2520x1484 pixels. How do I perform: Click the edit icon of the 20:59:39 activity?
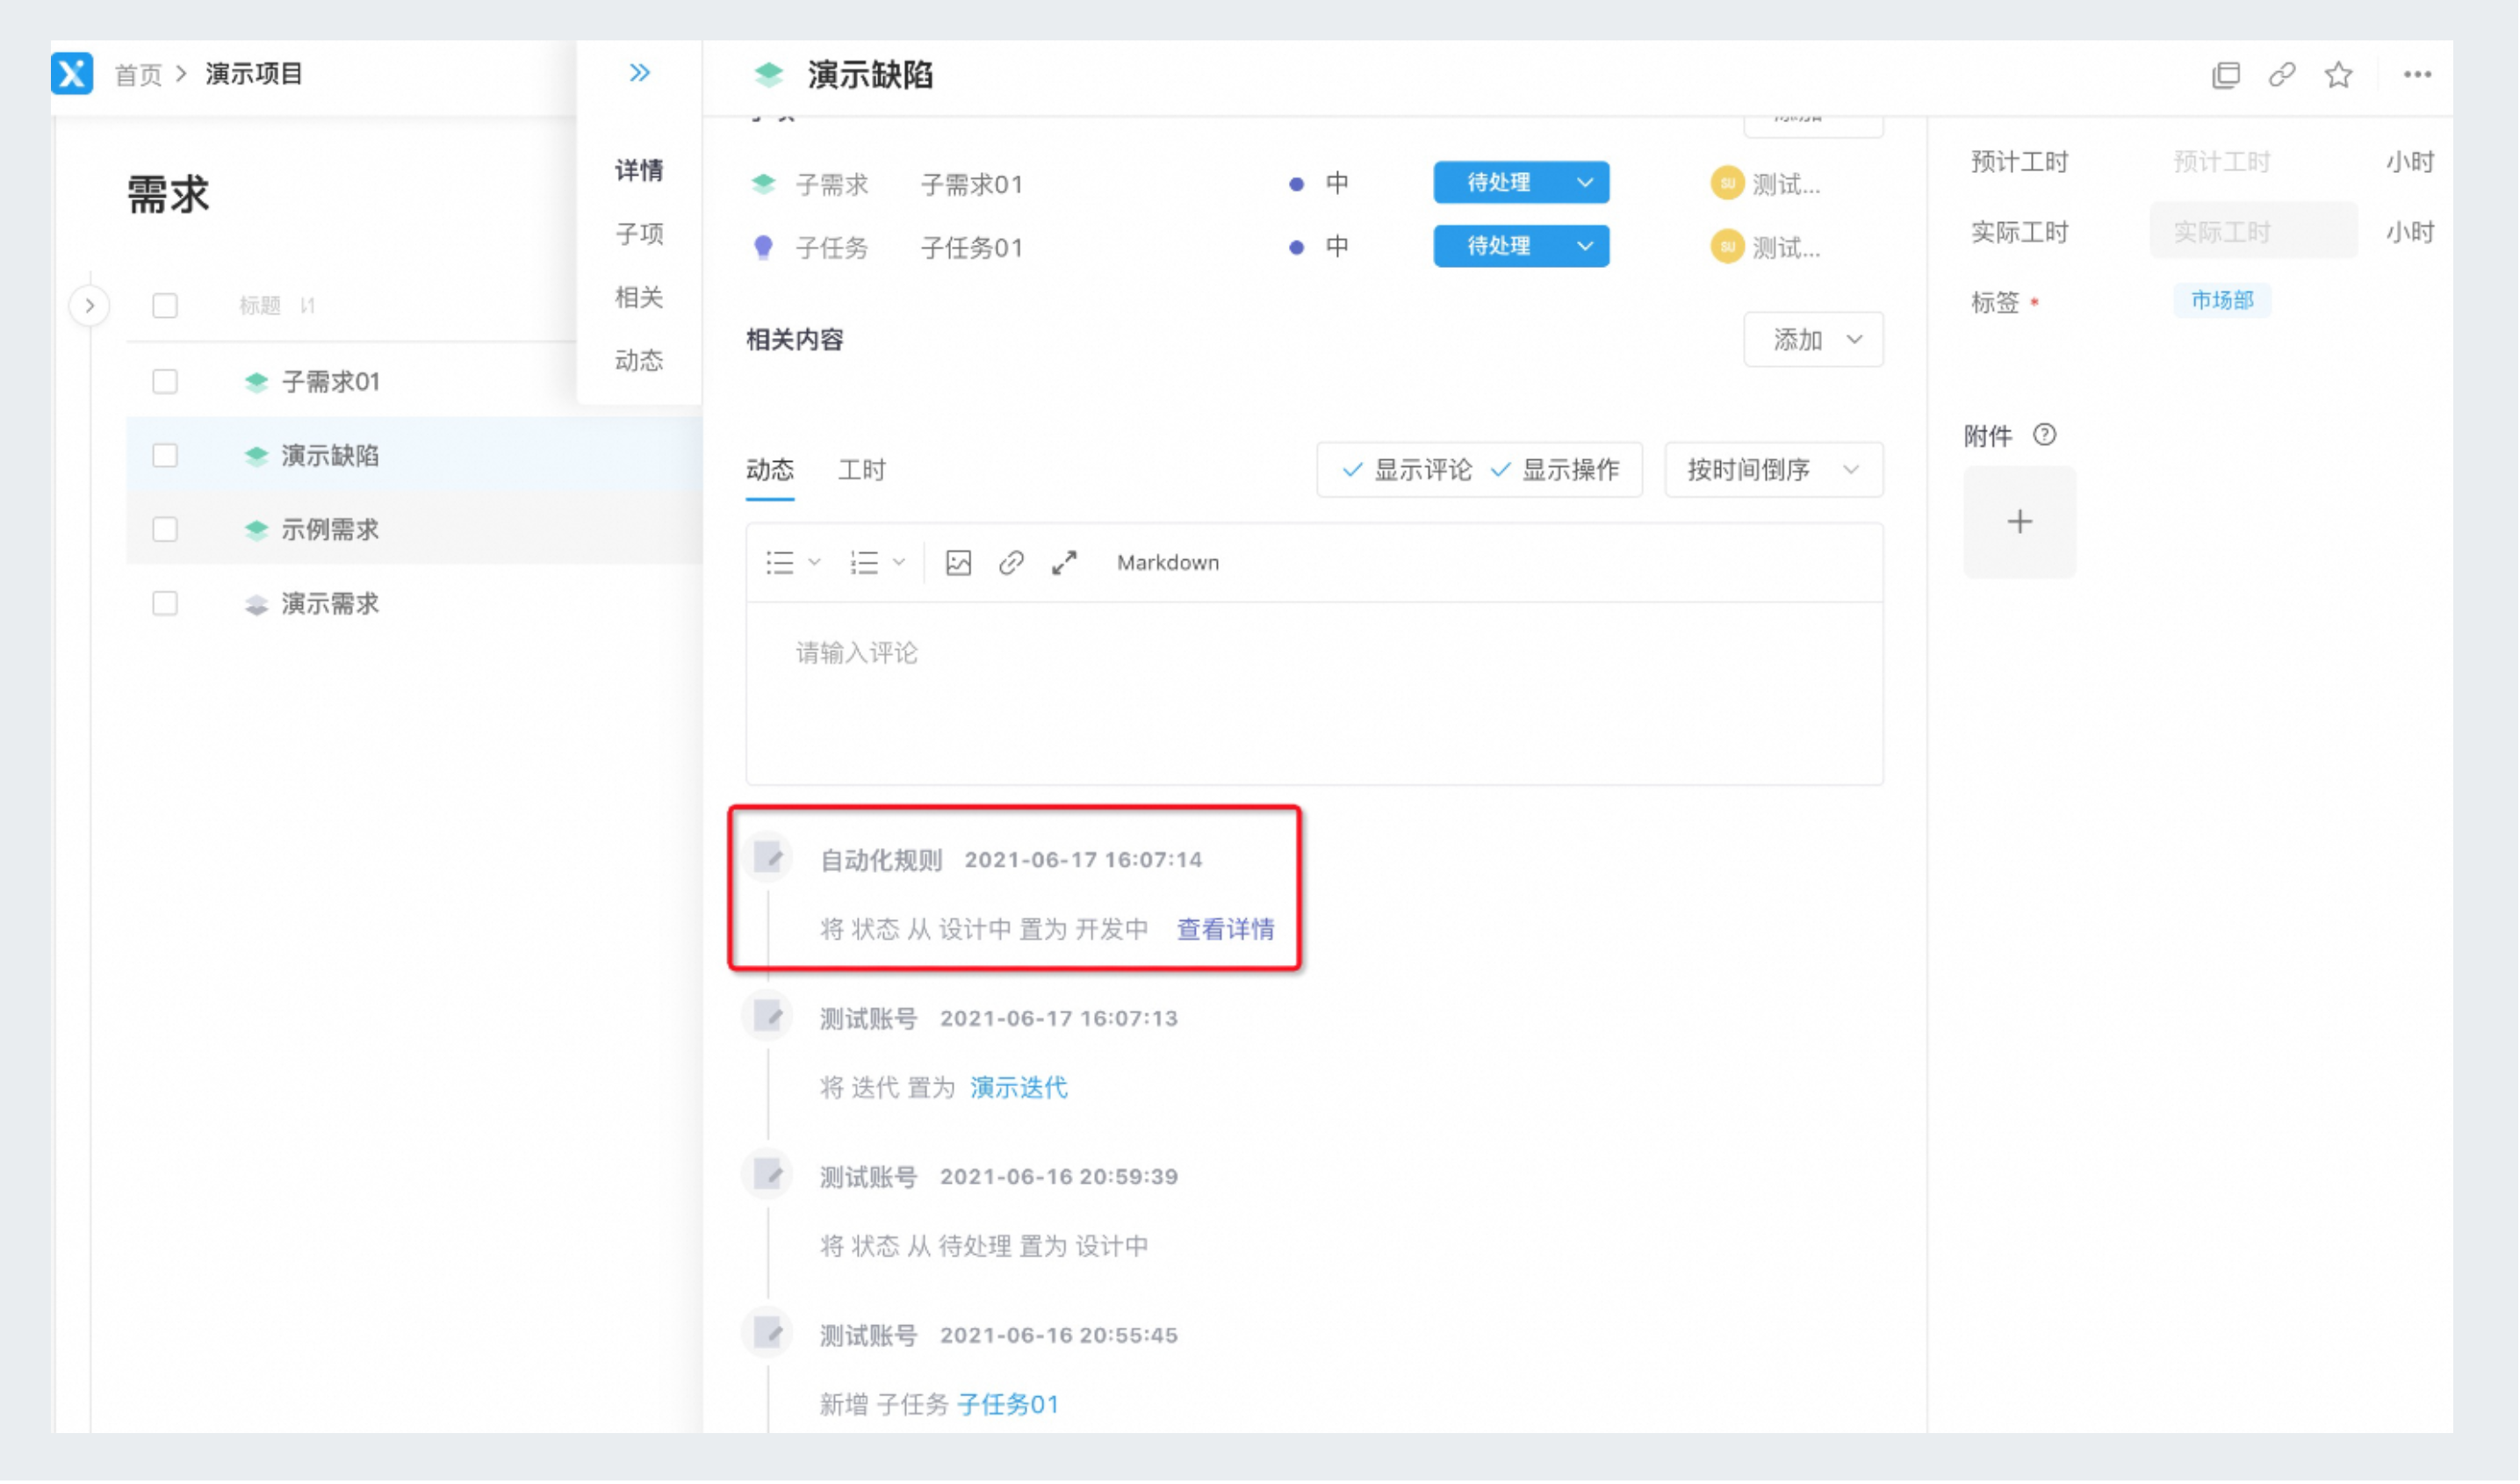(x=769, y=1175)
